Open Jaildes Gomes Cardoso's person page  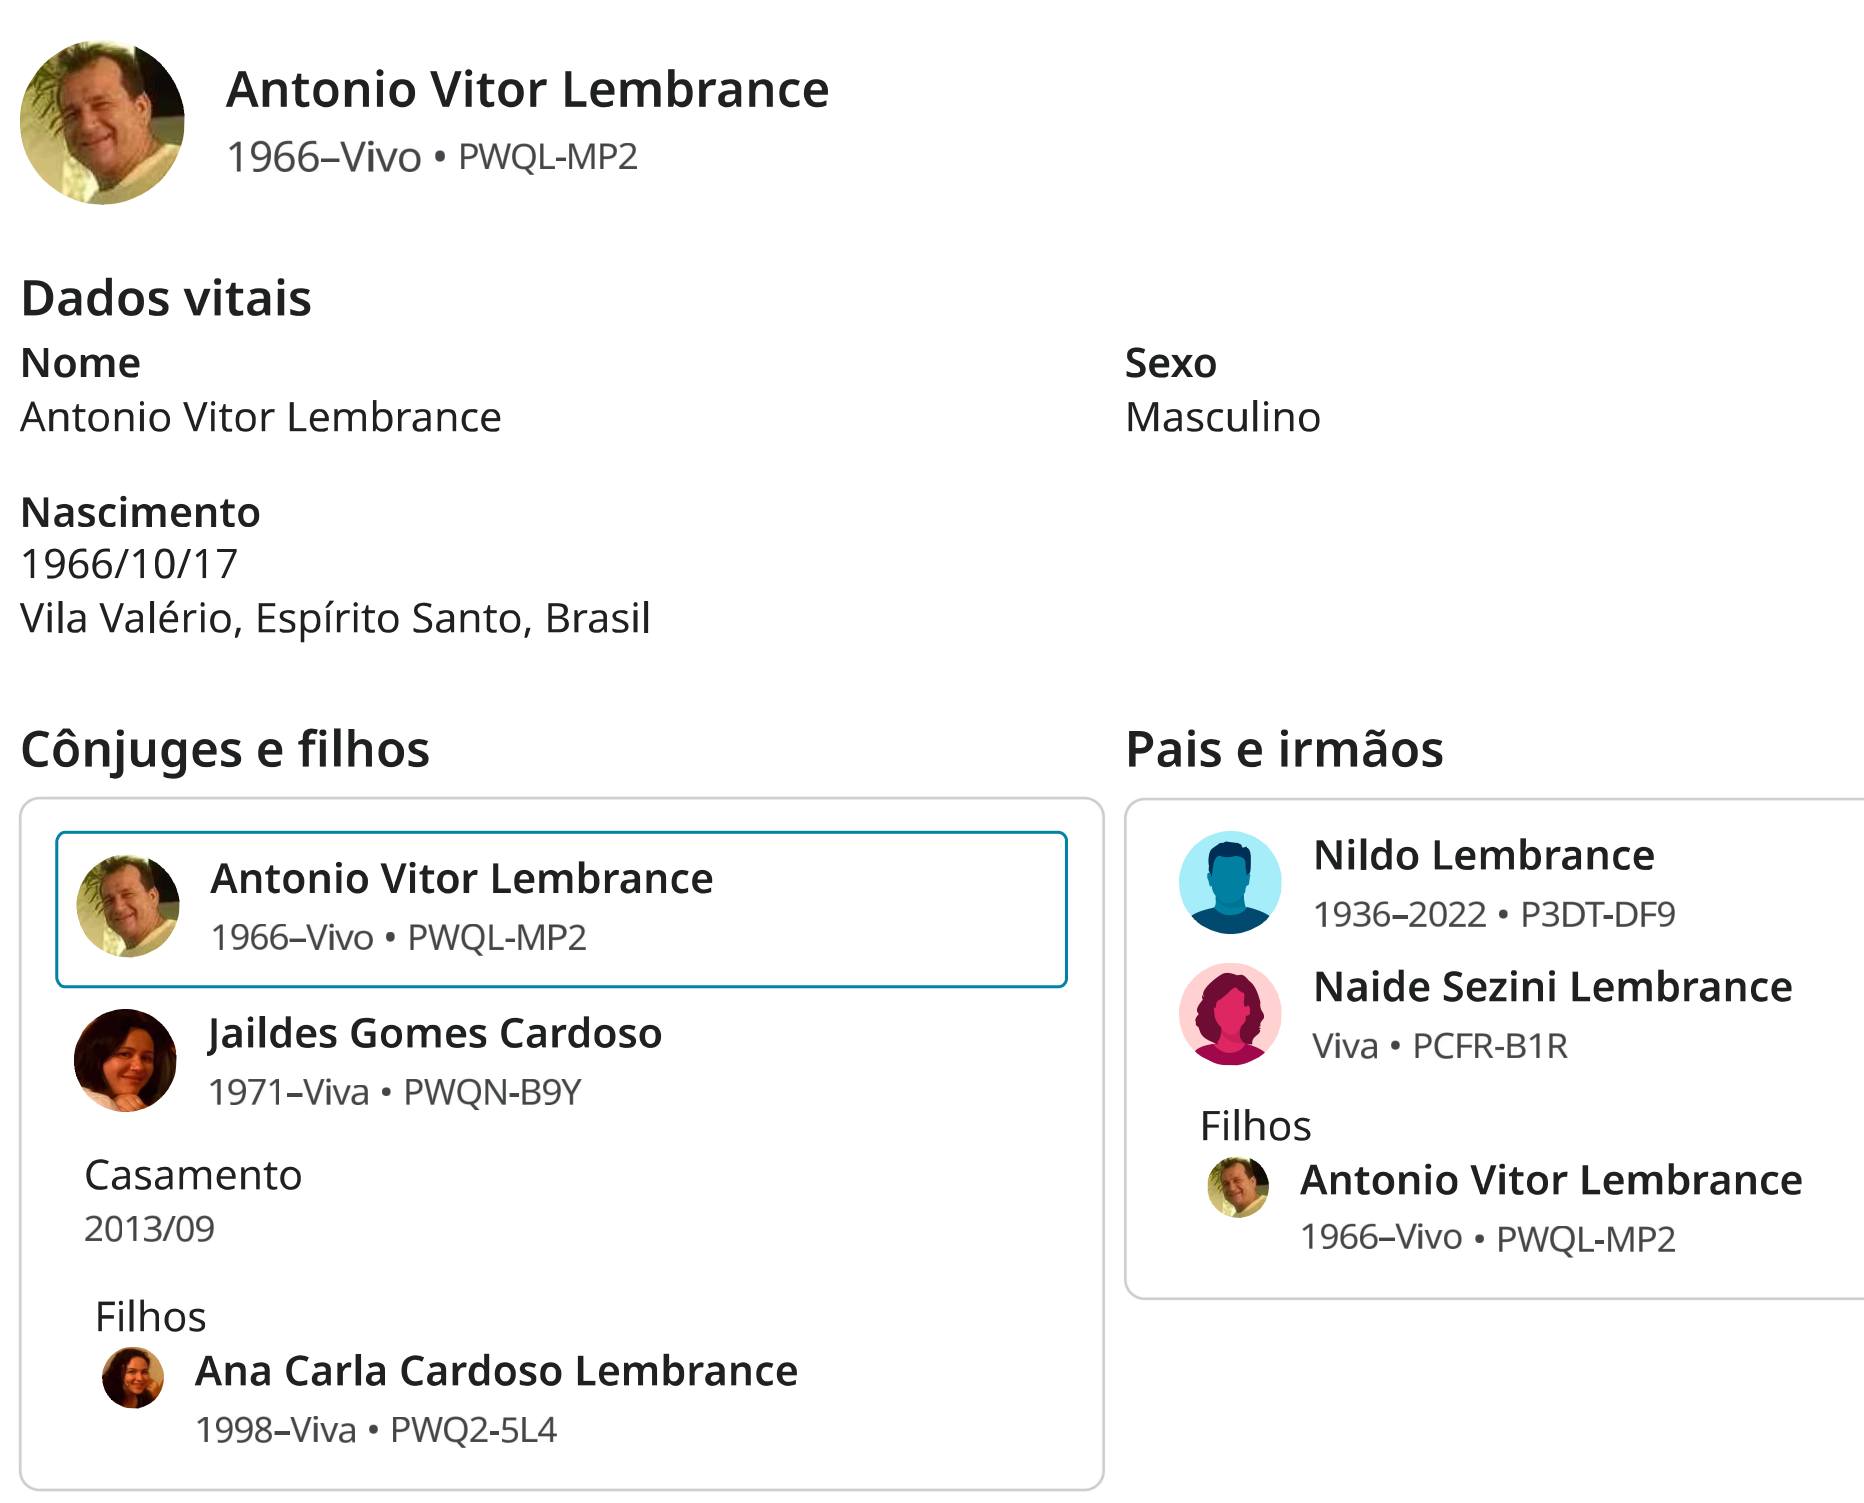(435, 1033)
